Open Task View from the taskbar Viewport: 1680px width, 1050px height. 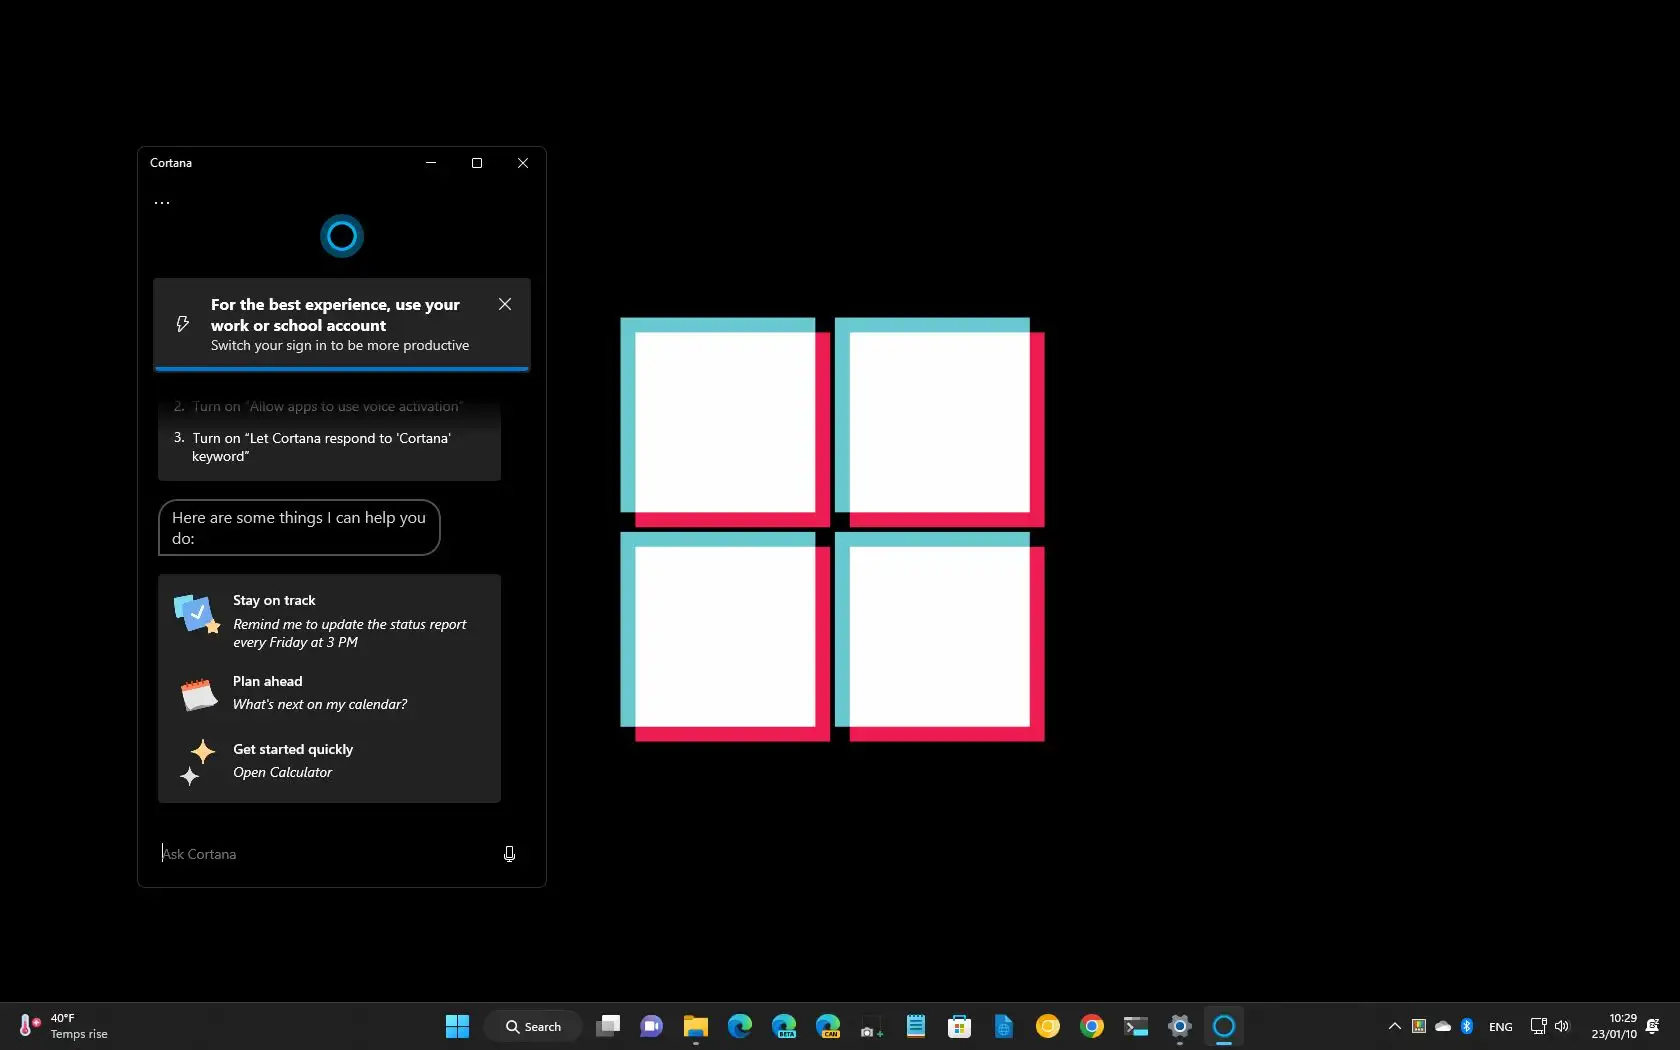[608, 1026]
